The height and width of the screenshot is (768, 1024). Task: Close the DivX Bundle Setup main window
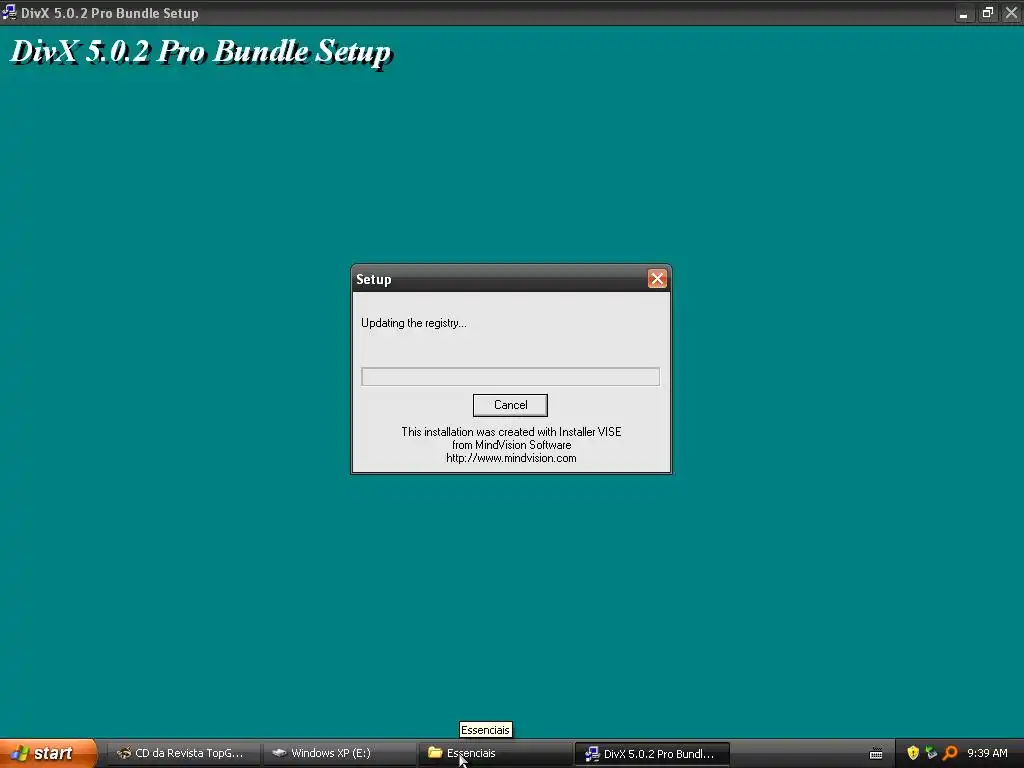coord(1012,13)
